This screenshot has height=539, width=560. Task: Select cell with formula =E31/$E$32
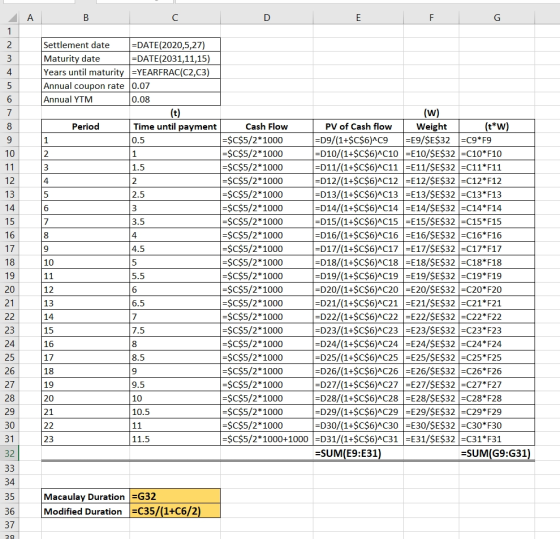pos(431,439)
